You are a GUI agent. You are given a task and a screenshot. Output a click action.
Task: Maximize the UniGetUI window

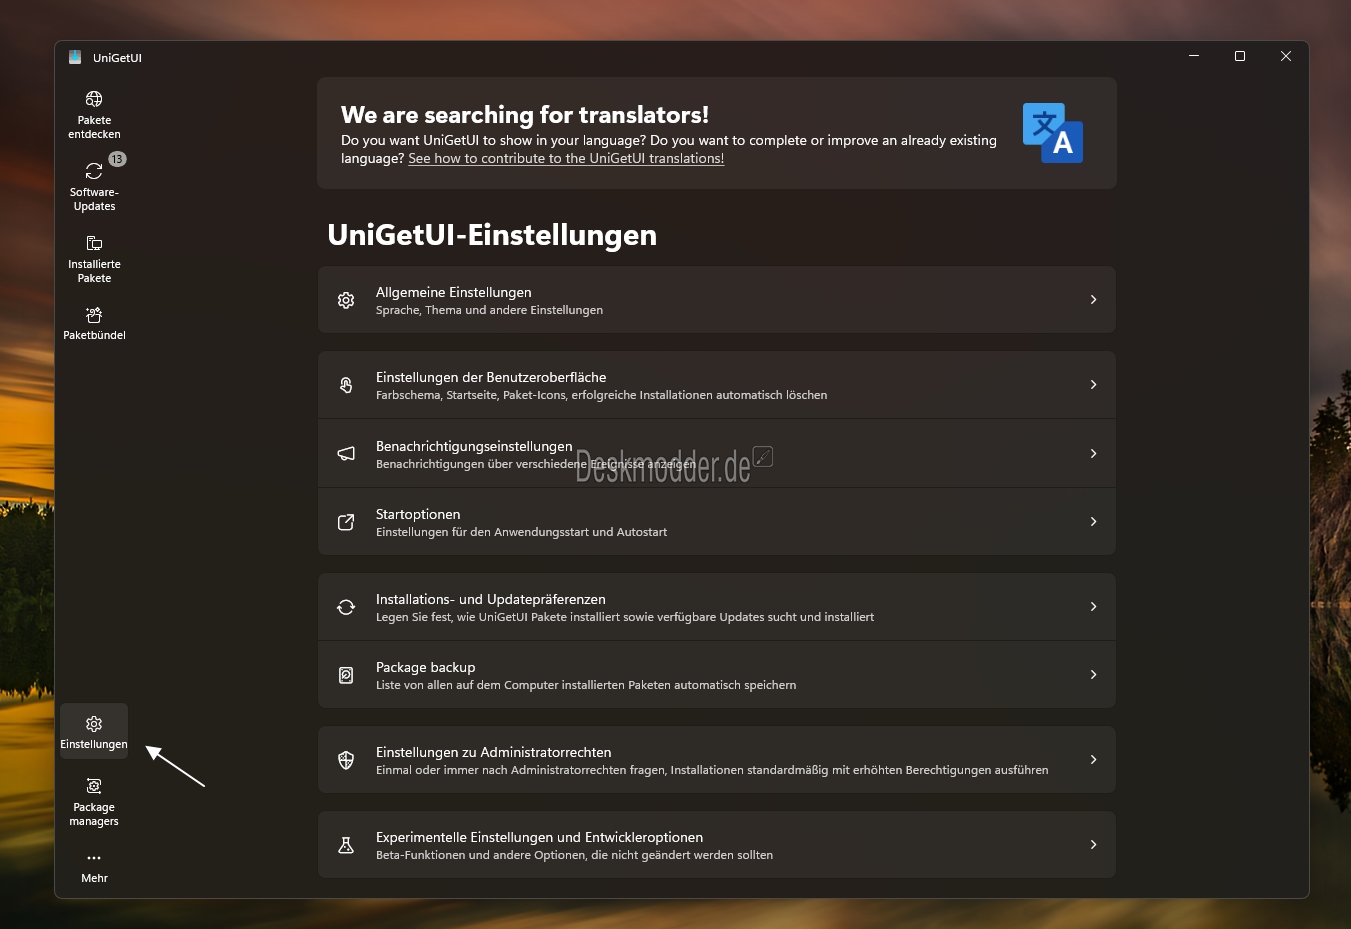1240,57
